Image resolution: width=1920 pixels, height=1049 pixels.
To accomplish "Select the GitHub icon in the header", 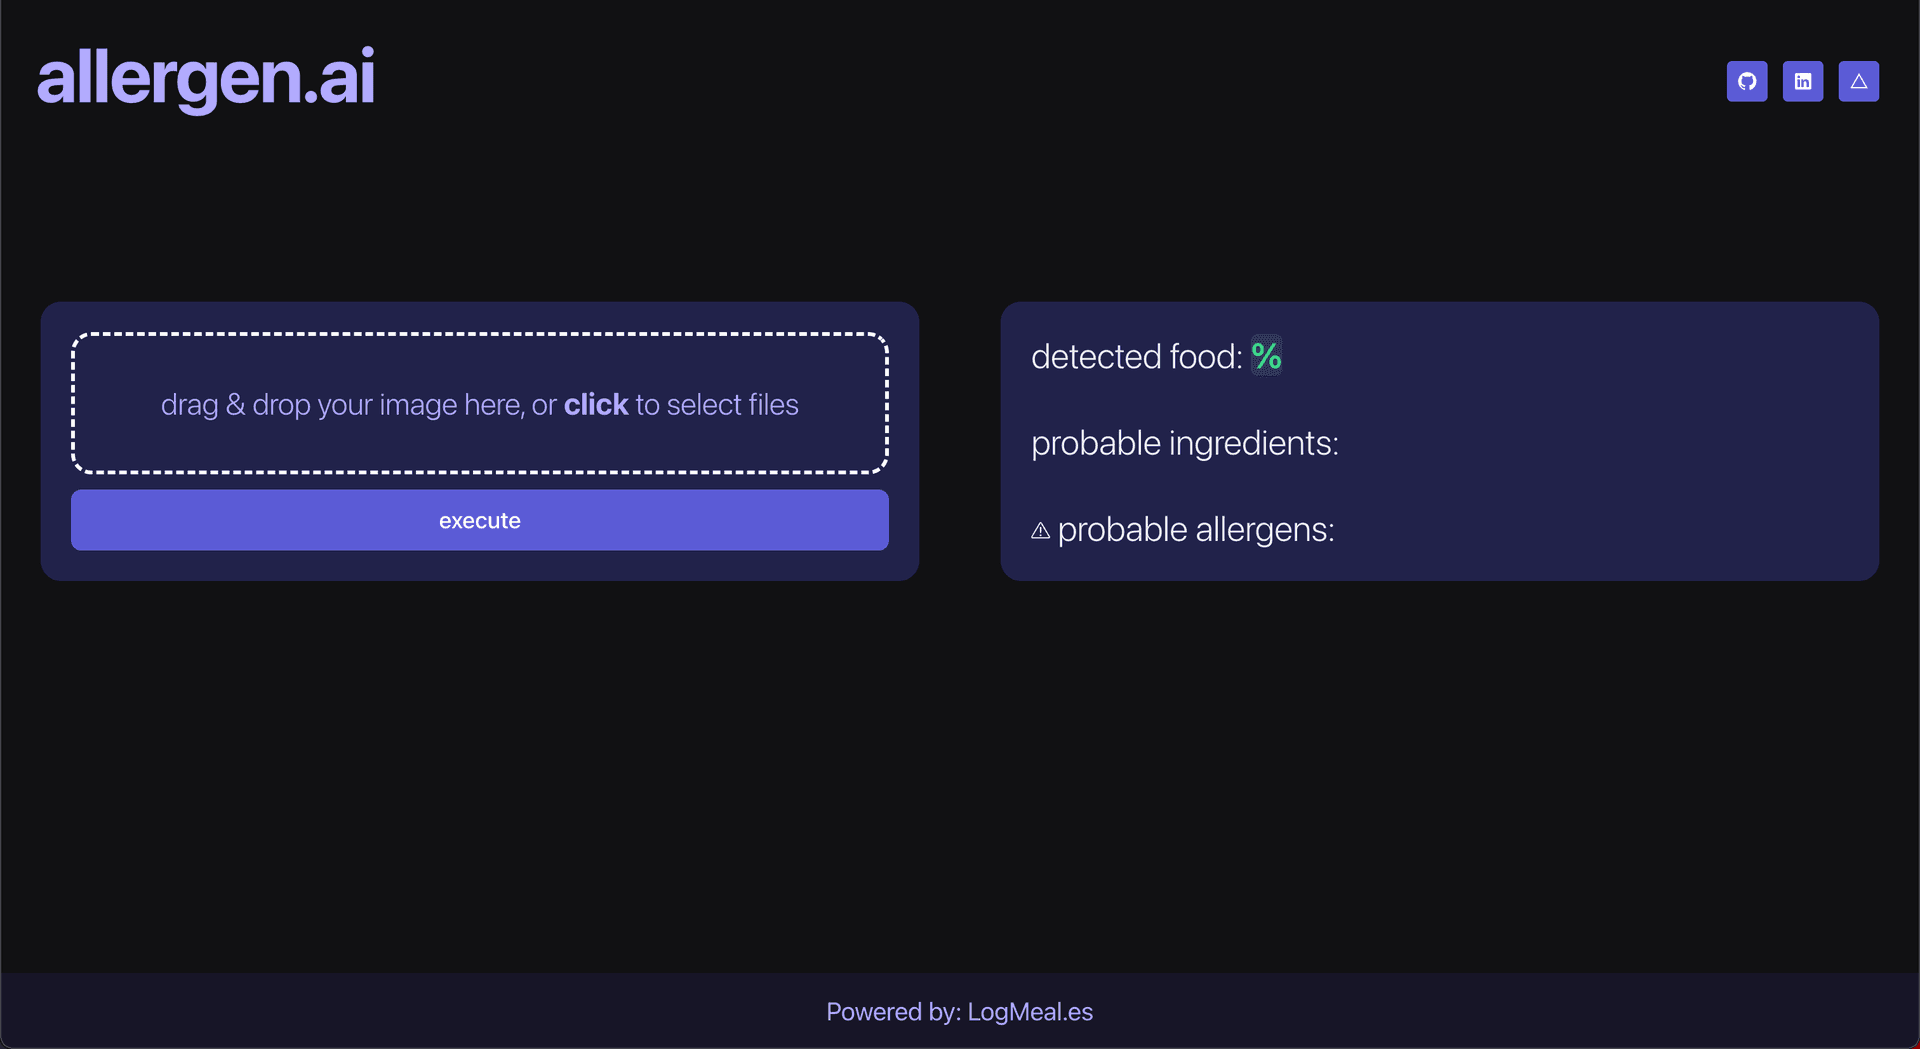I will click(x=1747, y=81).
